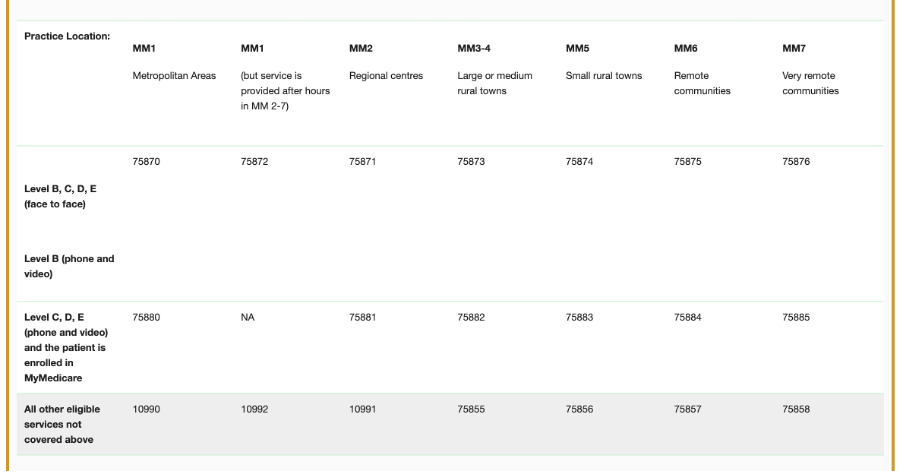Image resolution: width=904 pixels, height=472 pixels.
Task: Click item 75858 in the shaded row
Action: coord(796,410)
